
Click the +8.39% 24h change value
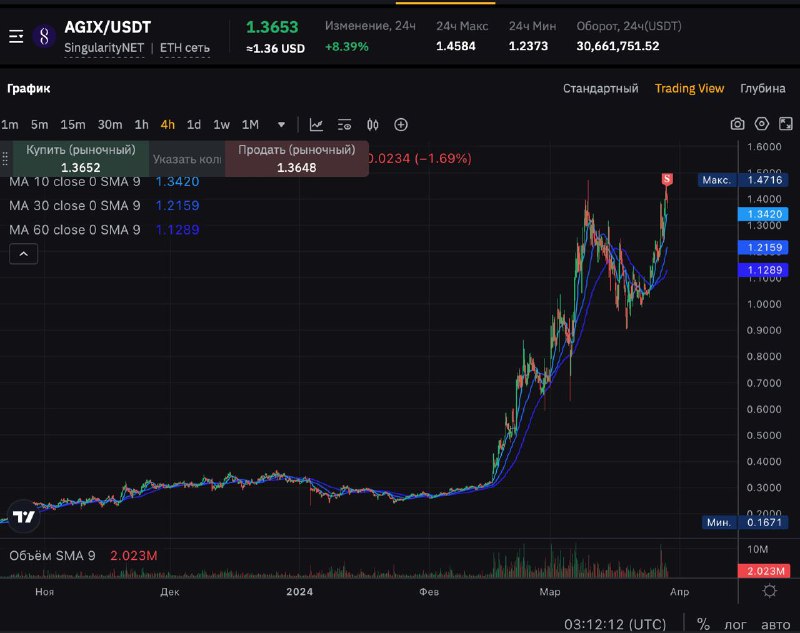pos(347,46)
